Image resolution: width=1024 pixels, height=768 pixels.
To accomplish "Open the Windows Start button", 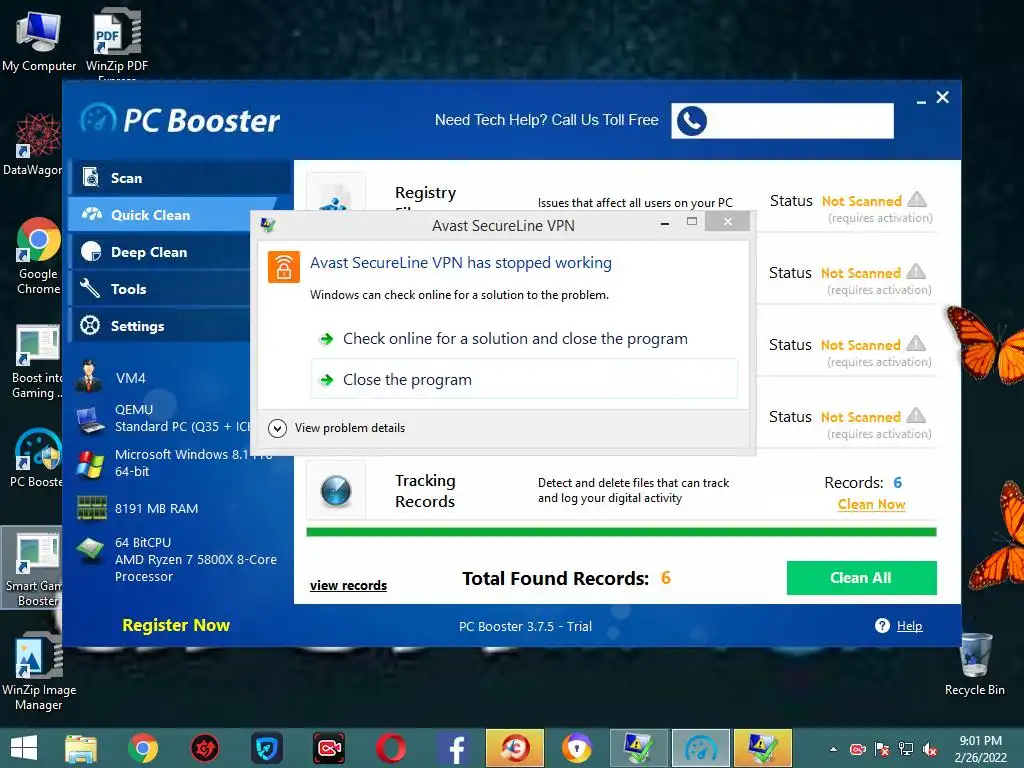I will click(24, 748).
